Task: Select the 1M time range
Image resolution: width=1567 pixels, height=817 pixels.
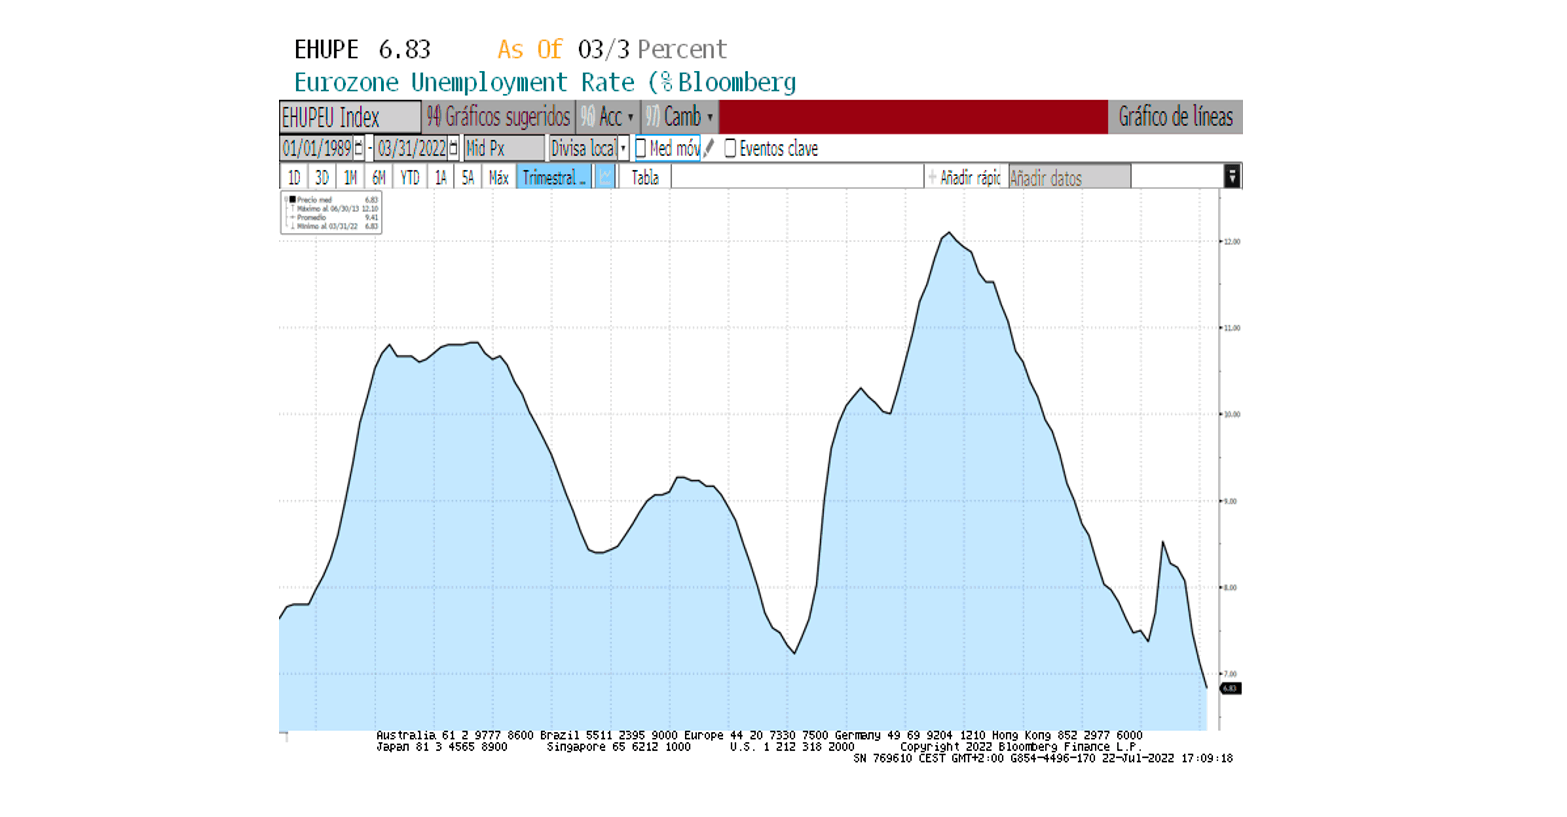Action: pos(350,177)
